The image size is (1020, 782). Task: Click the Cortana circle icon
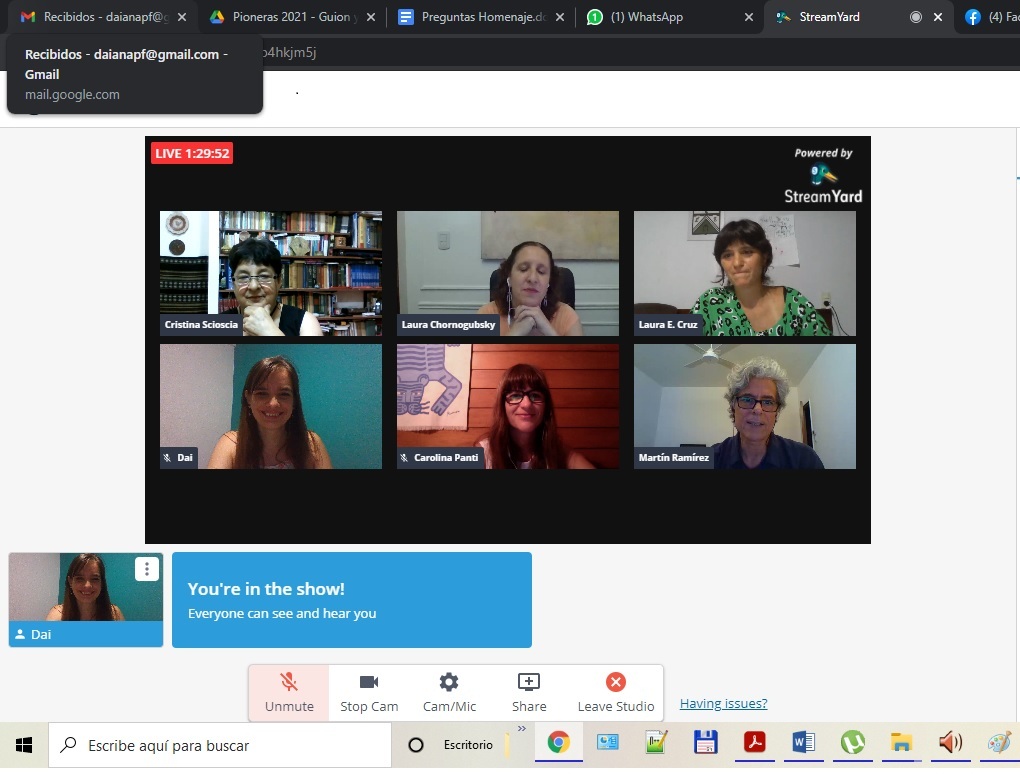click(416, 745)
